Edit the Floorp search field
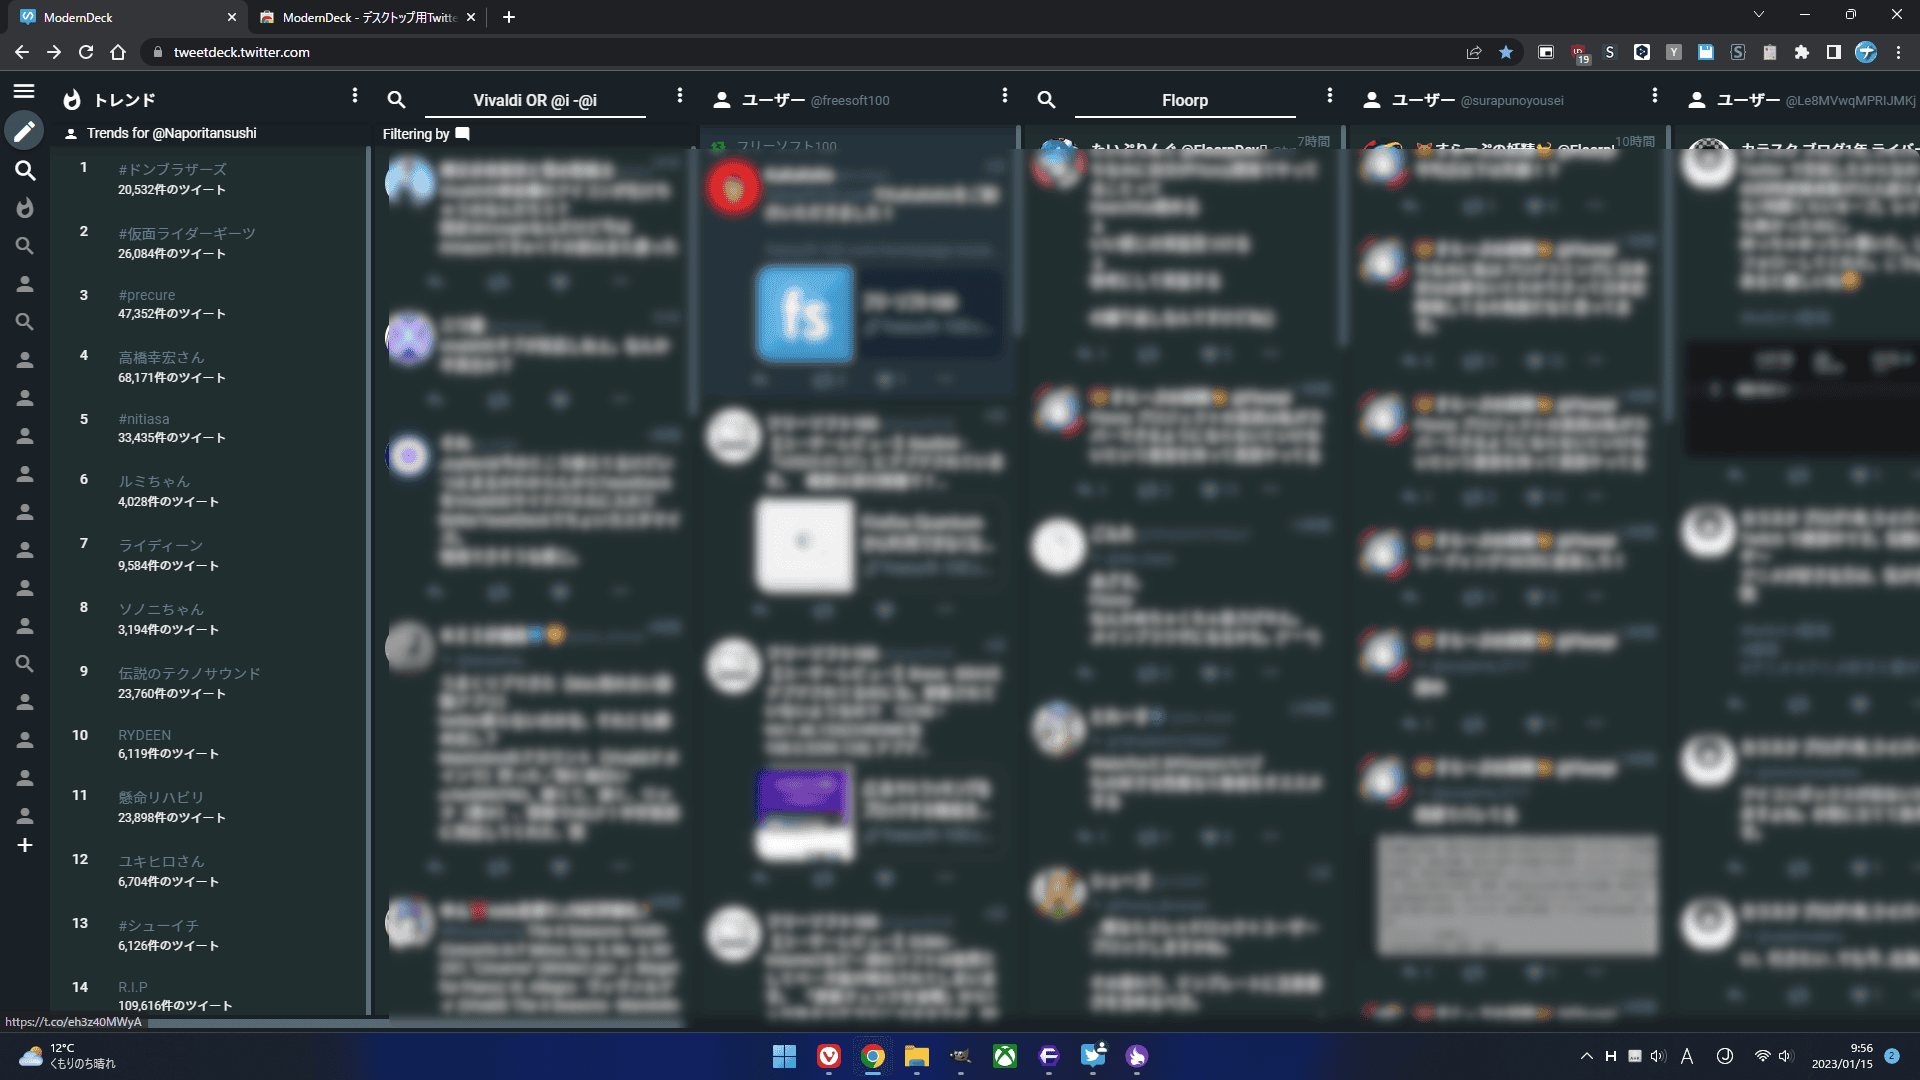Screen dimensions: 1920x1080 point(1185,100)
